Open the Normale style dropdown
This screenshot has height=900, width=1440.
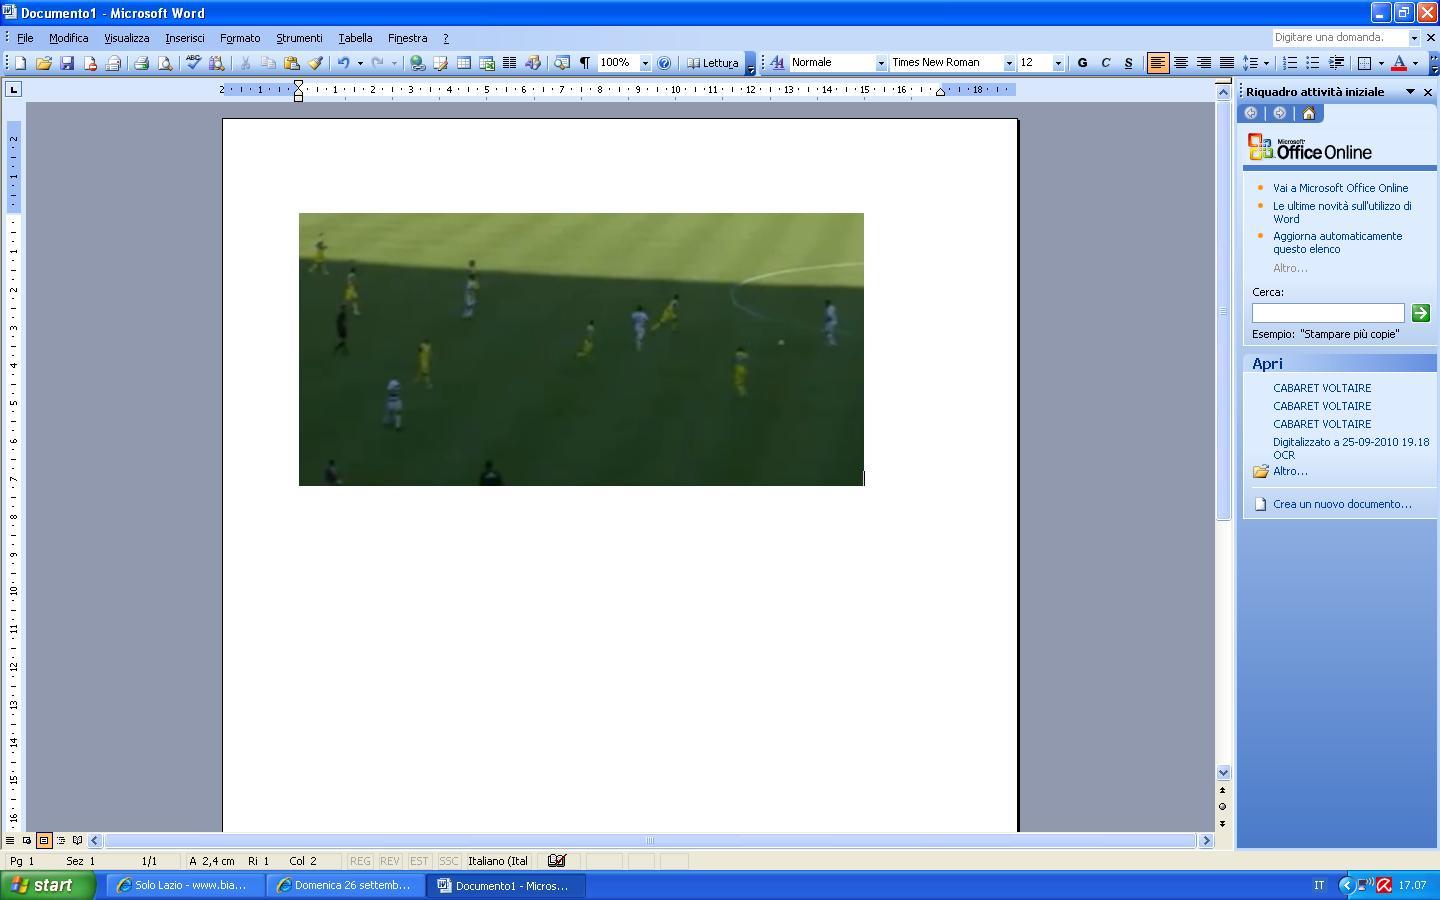(x=881, y=63)
